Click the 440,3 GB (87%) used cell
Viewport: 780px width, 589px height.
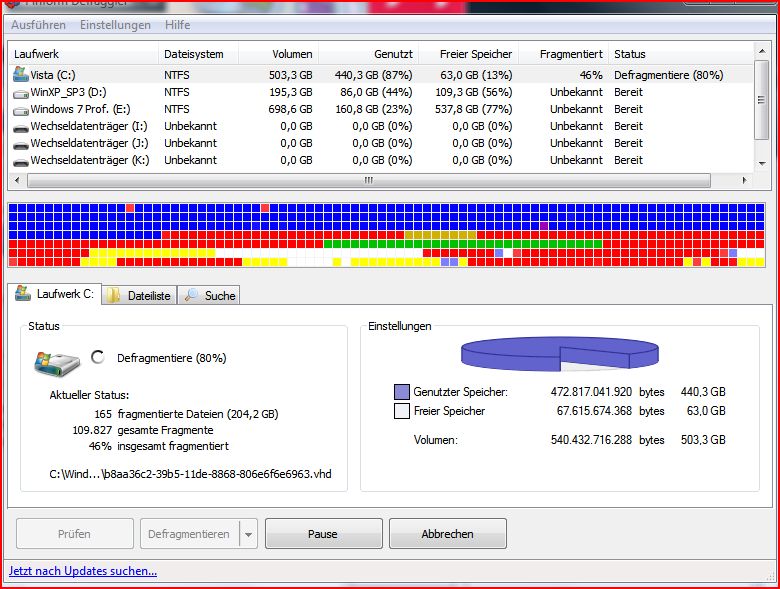pyautogui.click(x=373, y=75)
